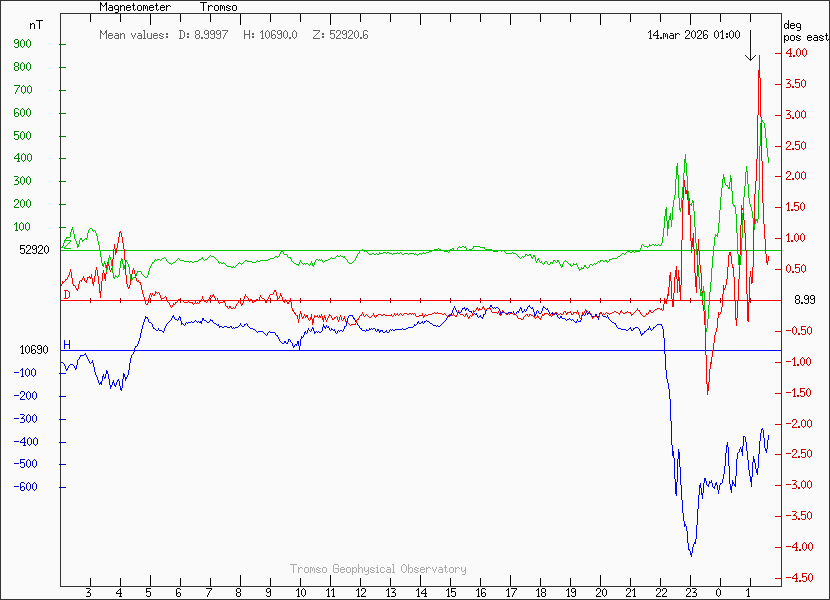The image size is (830, 600).
Task: Click the D: 8.9997 mean value
Action: click(206, 35)
